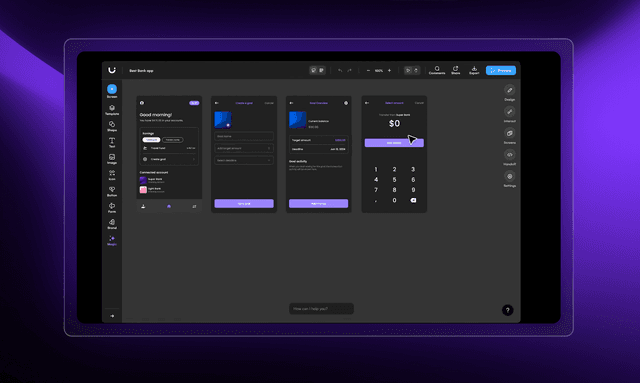This screenshot has height=383, width=640.
Task: Zoom in with the plus button
Action: (389, 70)
